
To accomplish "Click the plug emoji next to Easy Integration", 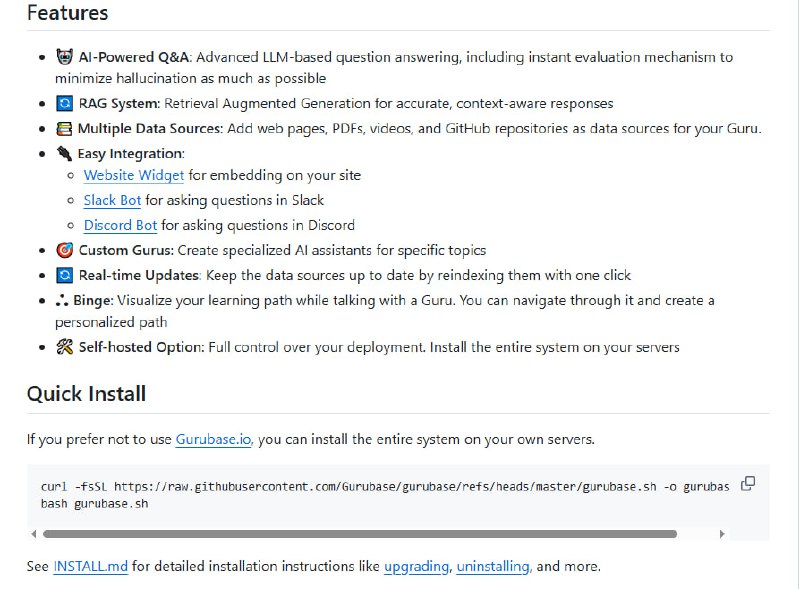I will [65, 153].
